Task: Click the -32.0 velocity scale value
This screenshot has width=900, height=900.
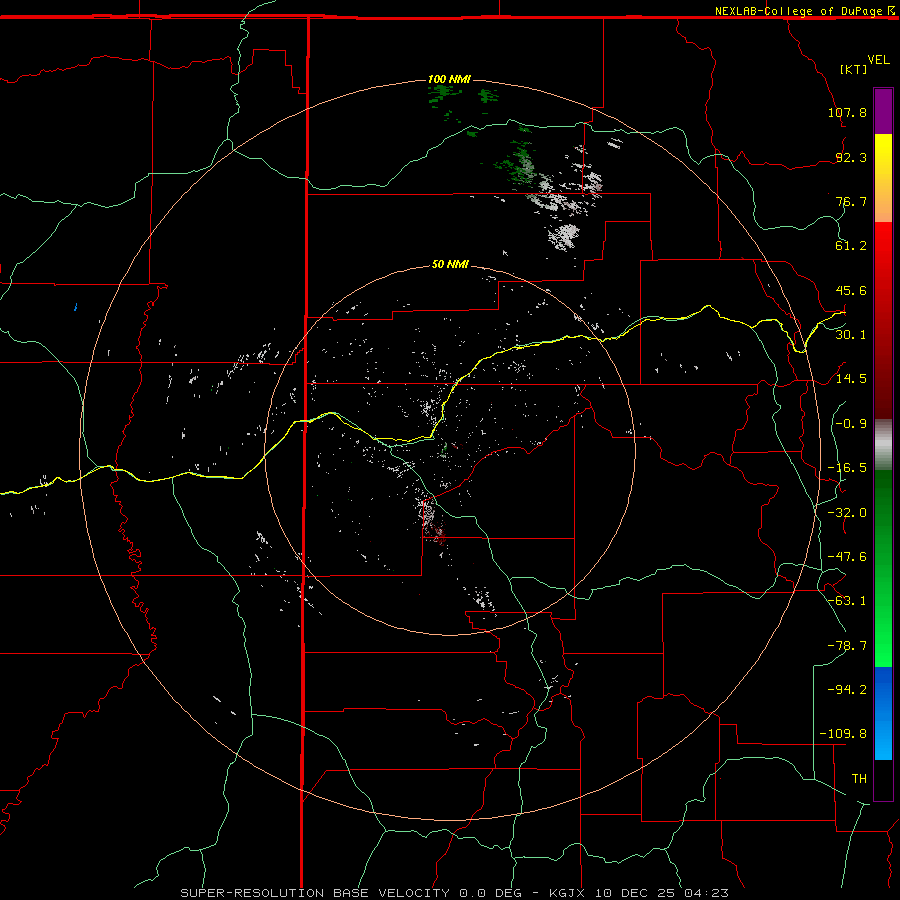Action: [847, 513]
